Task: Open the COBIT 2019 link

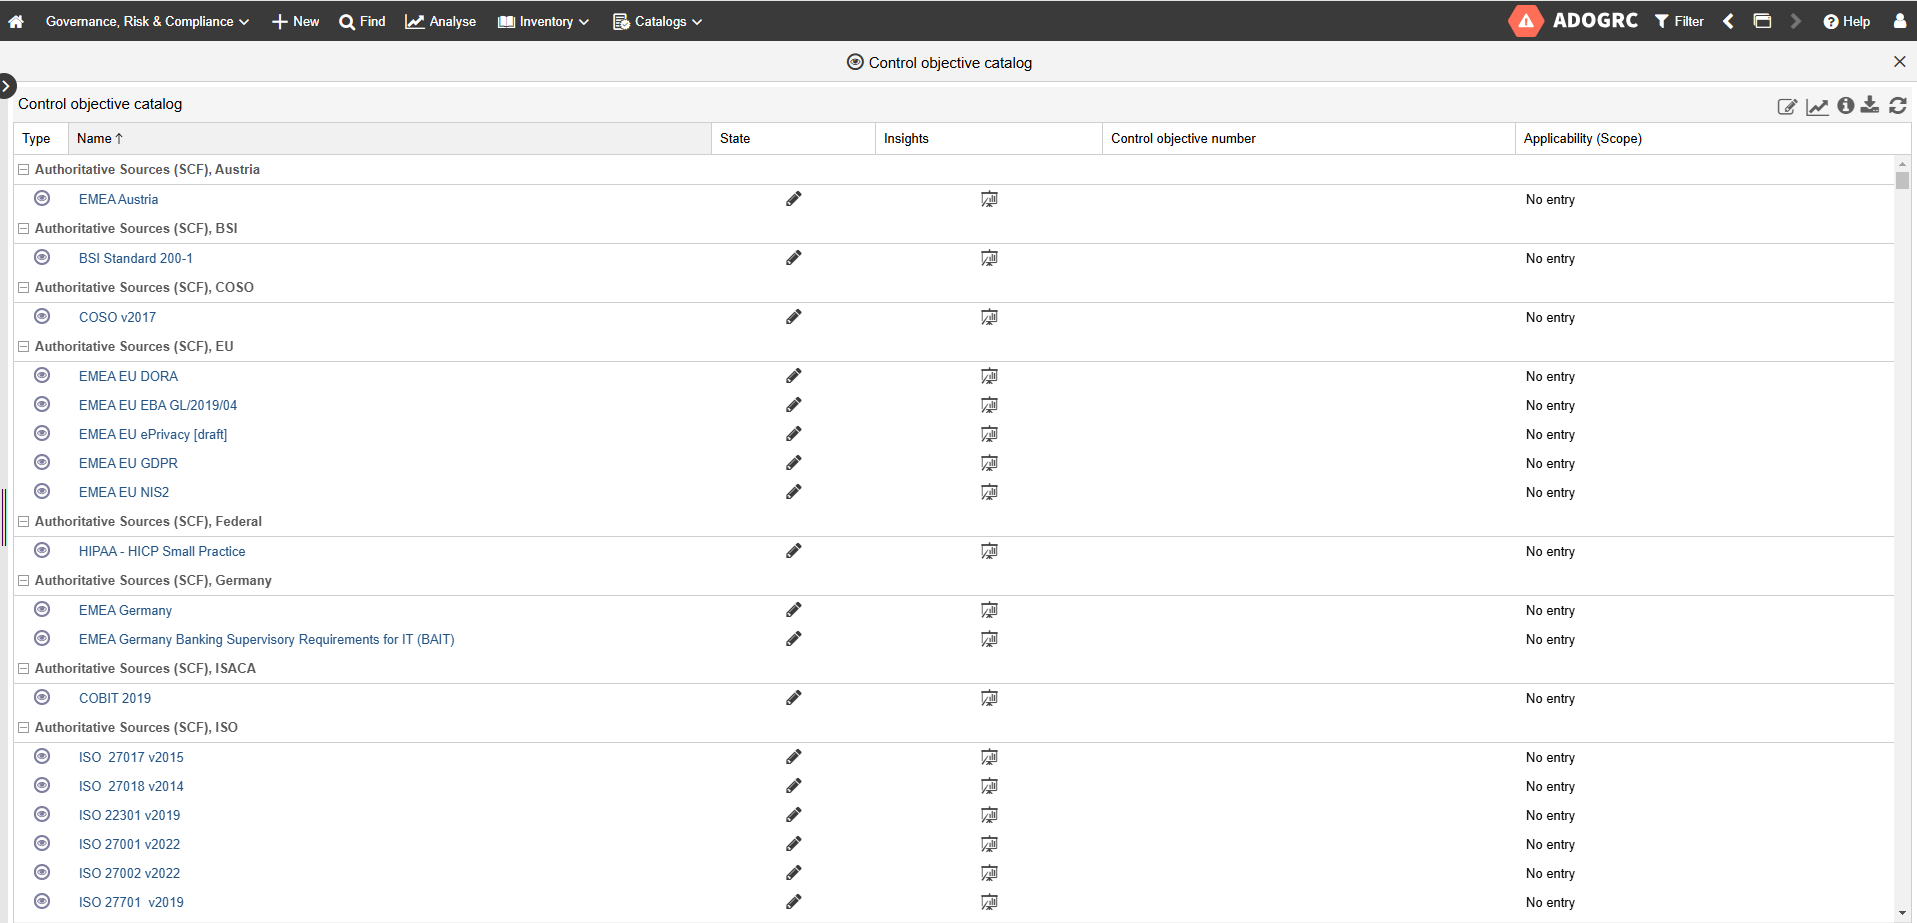Action: (115, 698)
